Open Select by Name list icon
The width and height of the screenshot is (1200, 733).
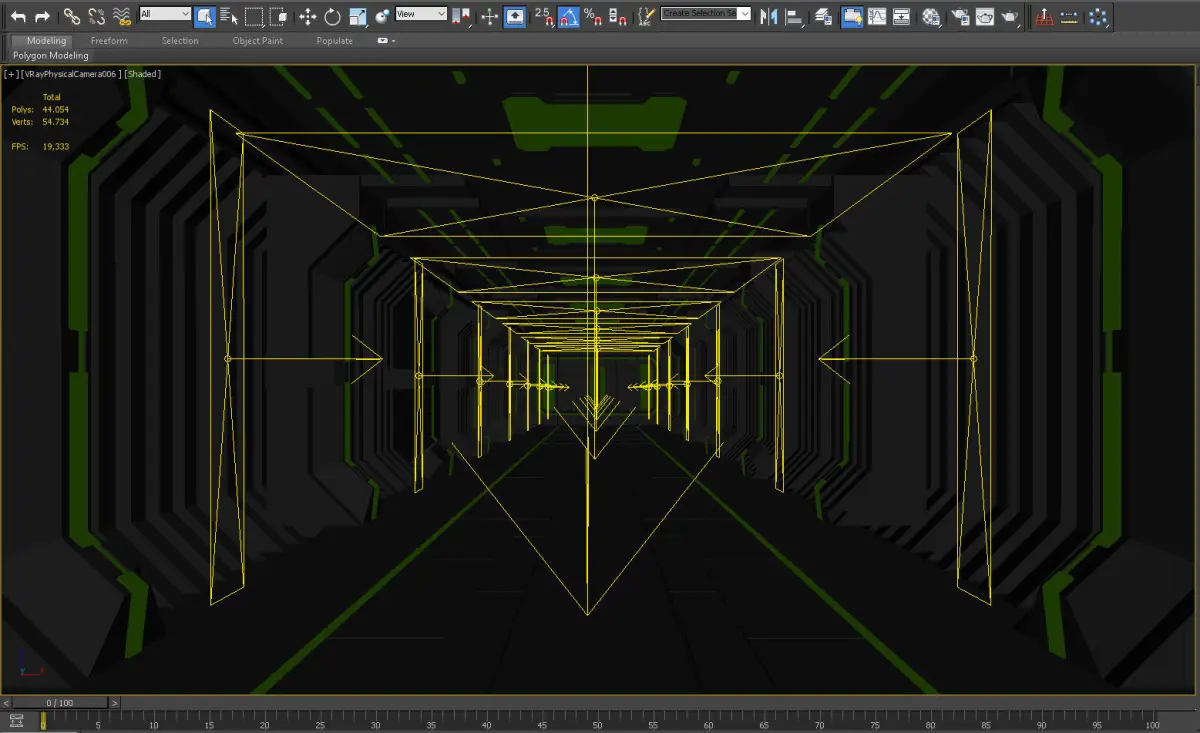[x=229, y=16]
